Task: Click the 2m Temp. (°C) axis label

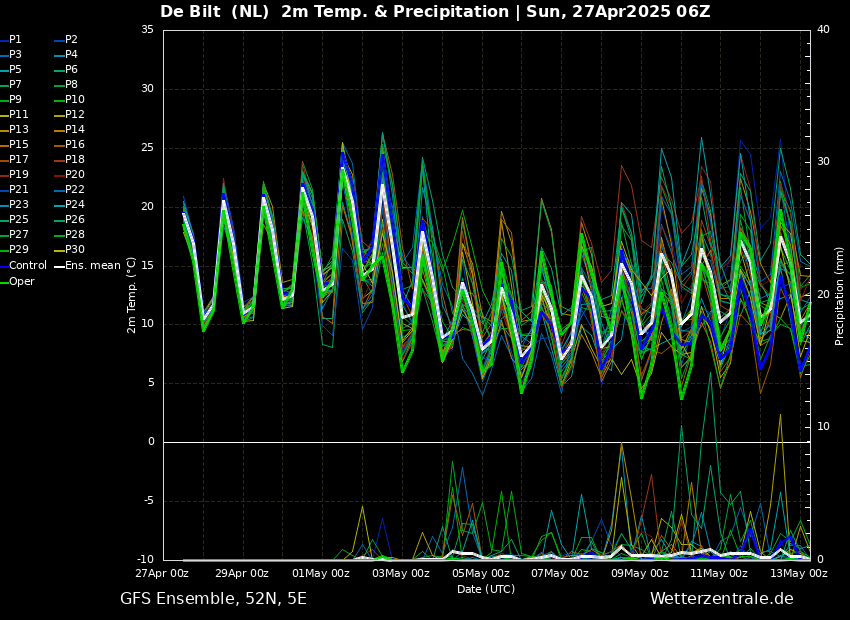Action: tap(131, 294)
